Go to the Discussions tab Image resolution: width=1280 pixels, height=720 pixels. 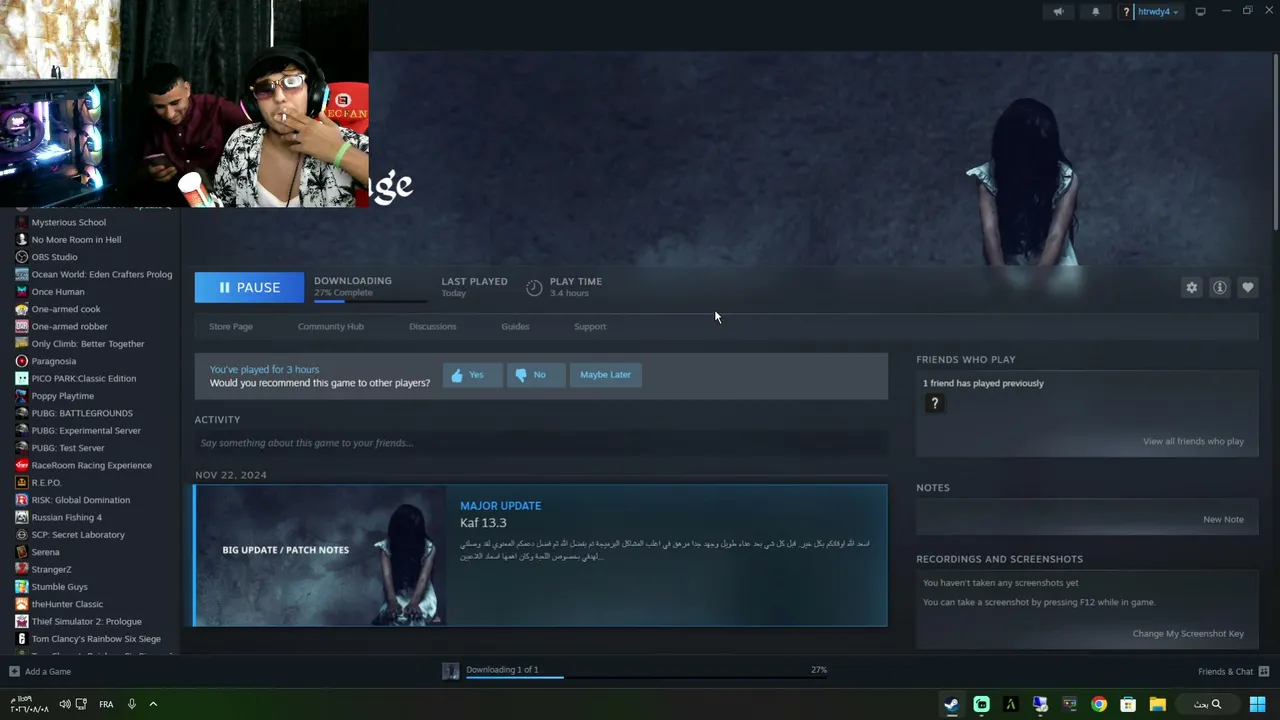[433, 326]
